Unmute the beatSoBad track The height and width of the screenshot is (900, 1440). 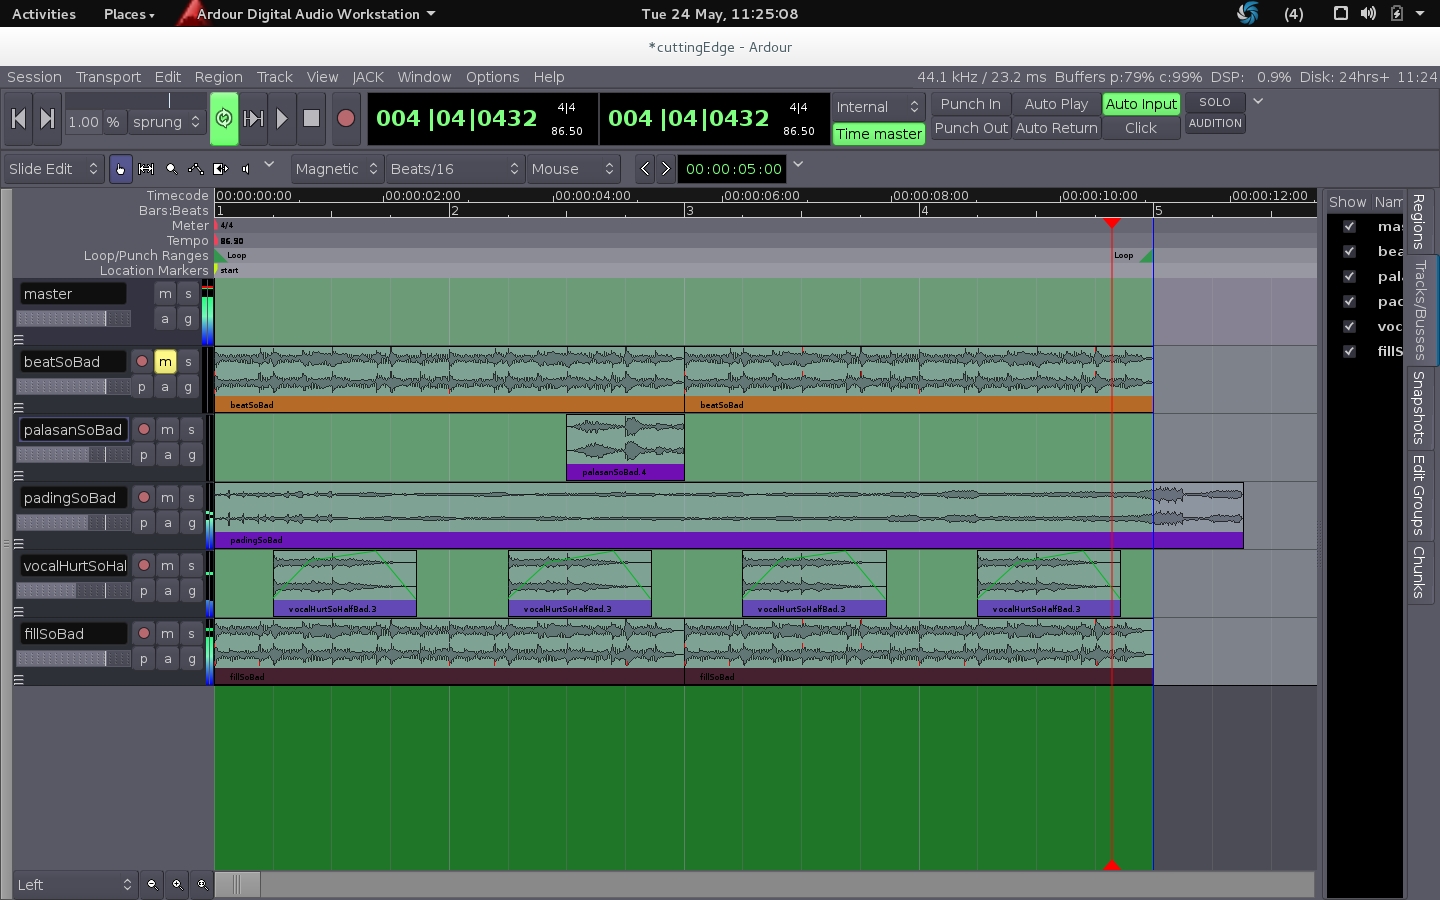(x=165, y=362)
